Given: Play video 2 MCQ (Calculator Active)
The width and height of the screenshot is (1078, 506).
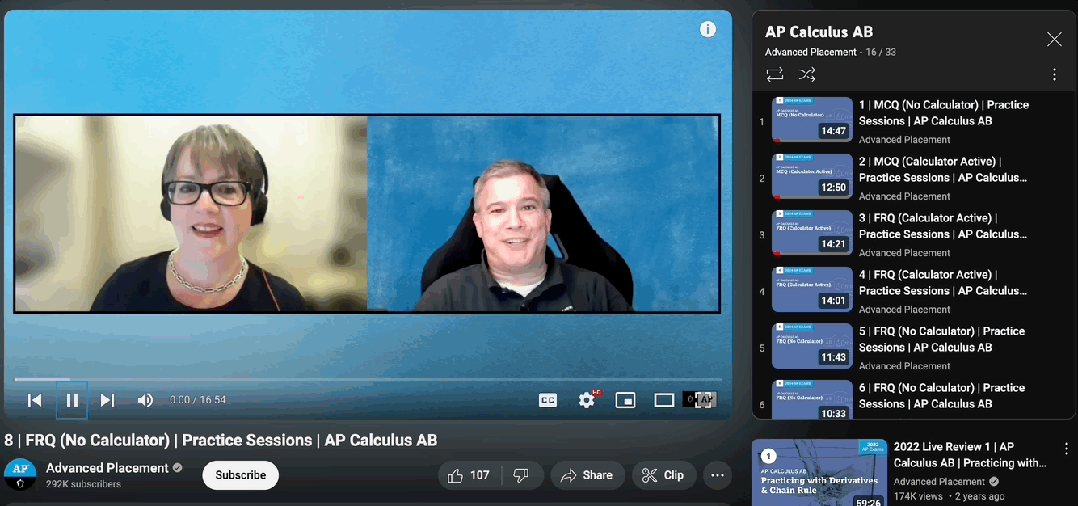Looking at the screenshot, I should click(x=914, y=177).
